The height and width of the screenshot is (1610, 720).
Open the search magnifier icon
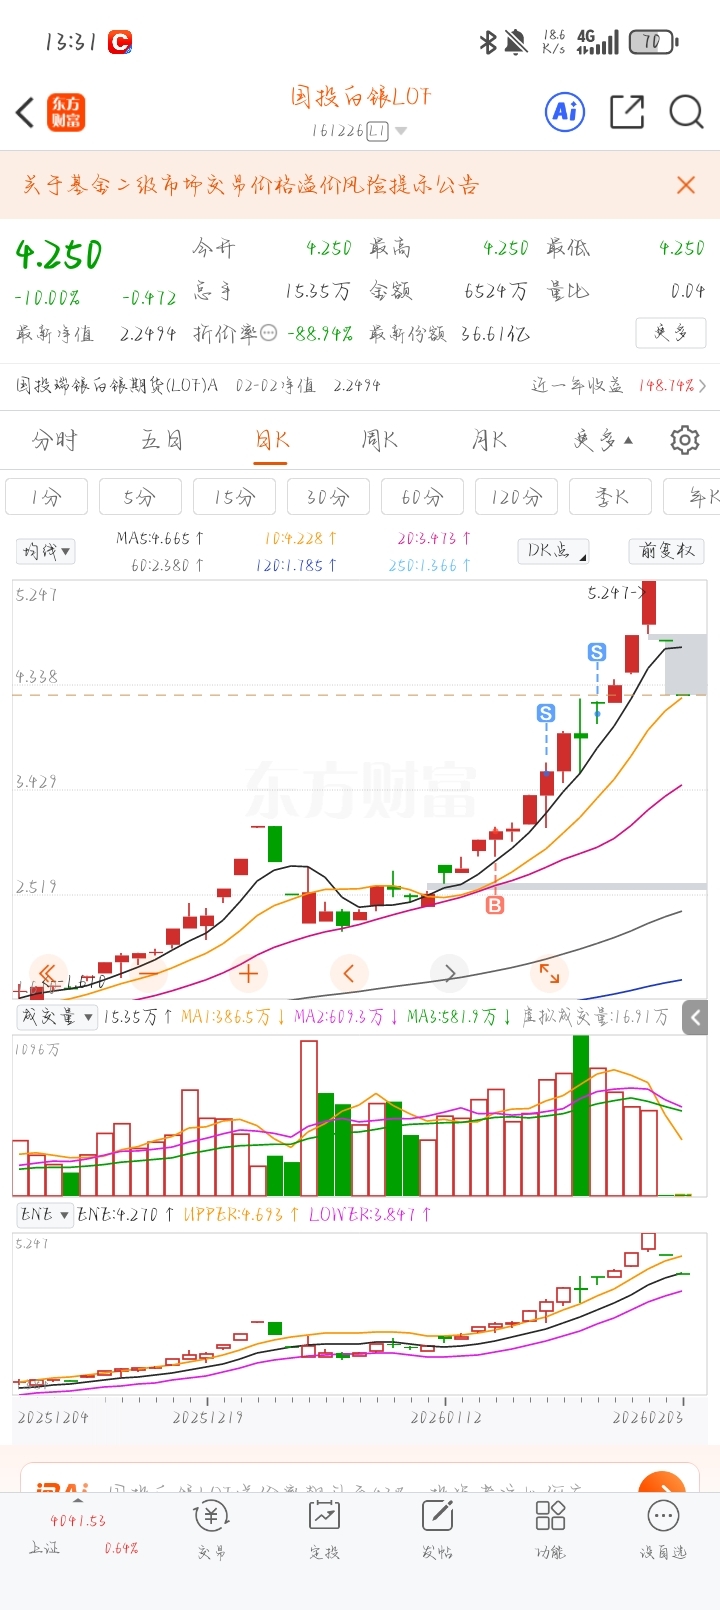coord(686,111)
